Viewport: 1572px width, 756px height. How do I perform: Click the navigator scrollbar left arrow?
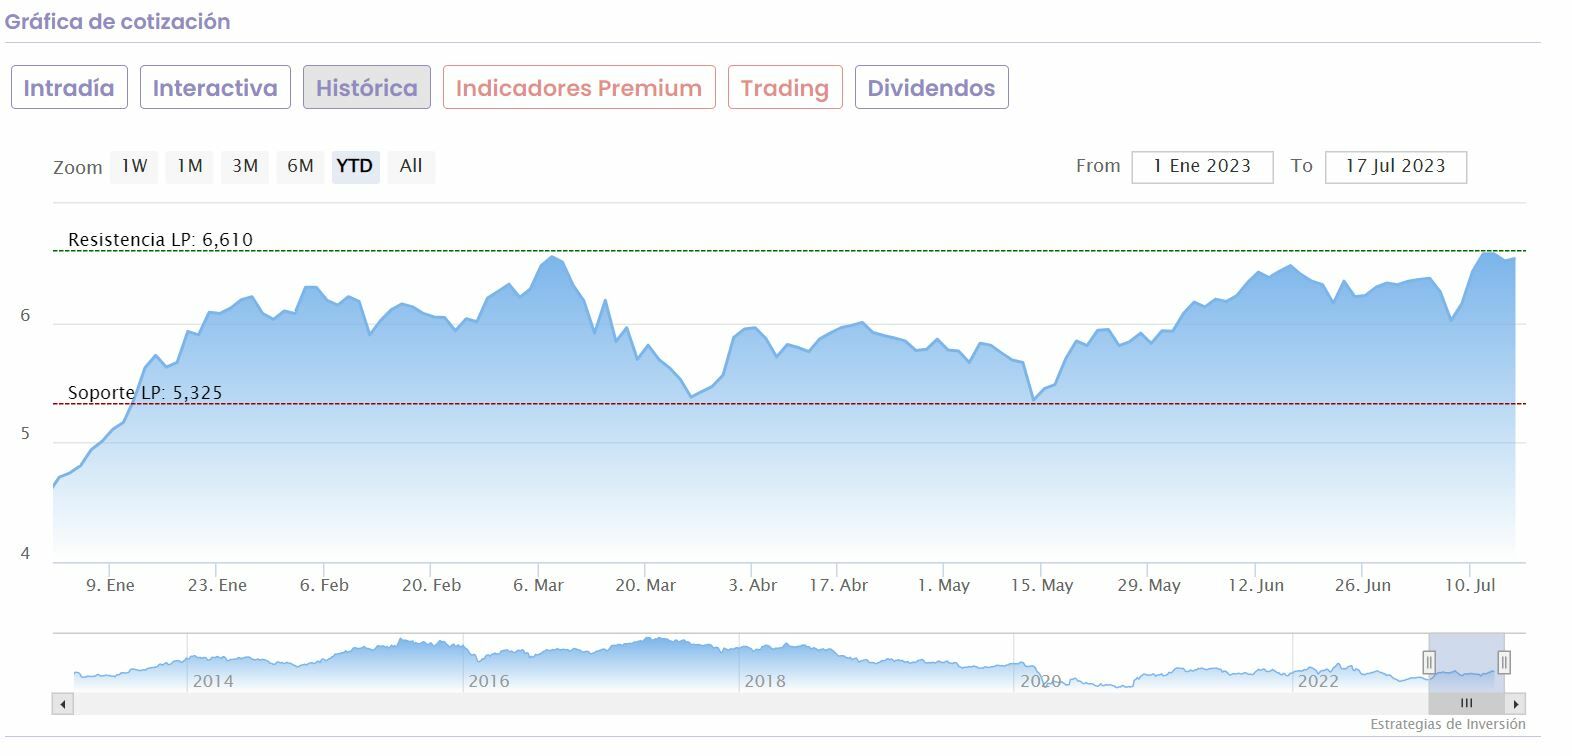(x=63, y=704)
